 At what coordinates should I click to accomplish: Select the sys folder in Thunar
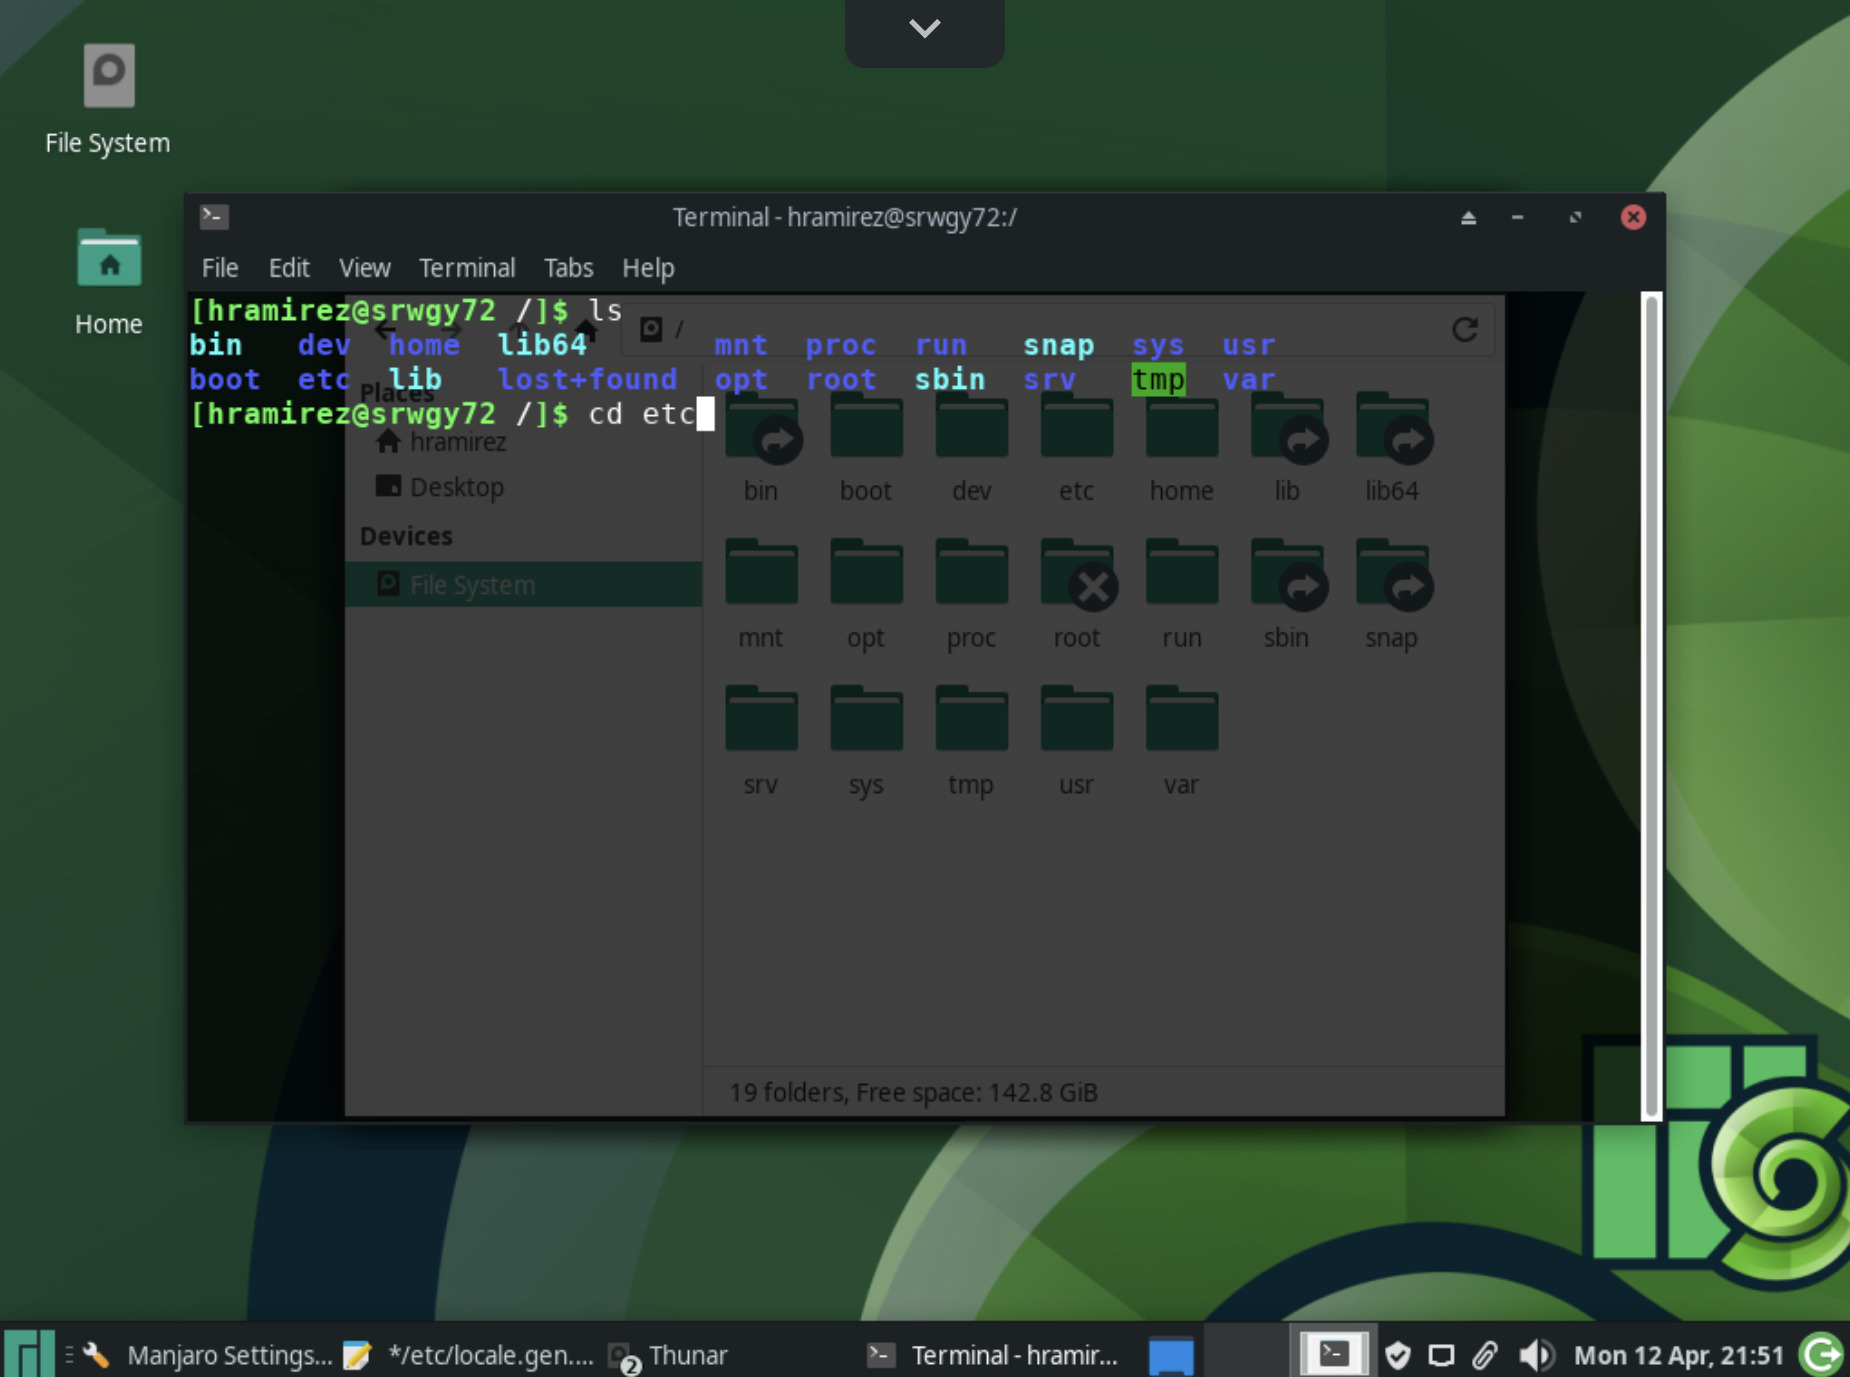pyautogui.click(x=866, y=743)
